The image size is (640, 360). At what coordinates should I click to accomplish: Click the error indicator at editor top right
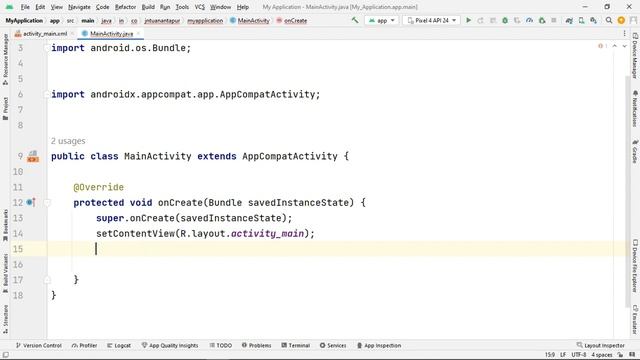pos(601,46)
